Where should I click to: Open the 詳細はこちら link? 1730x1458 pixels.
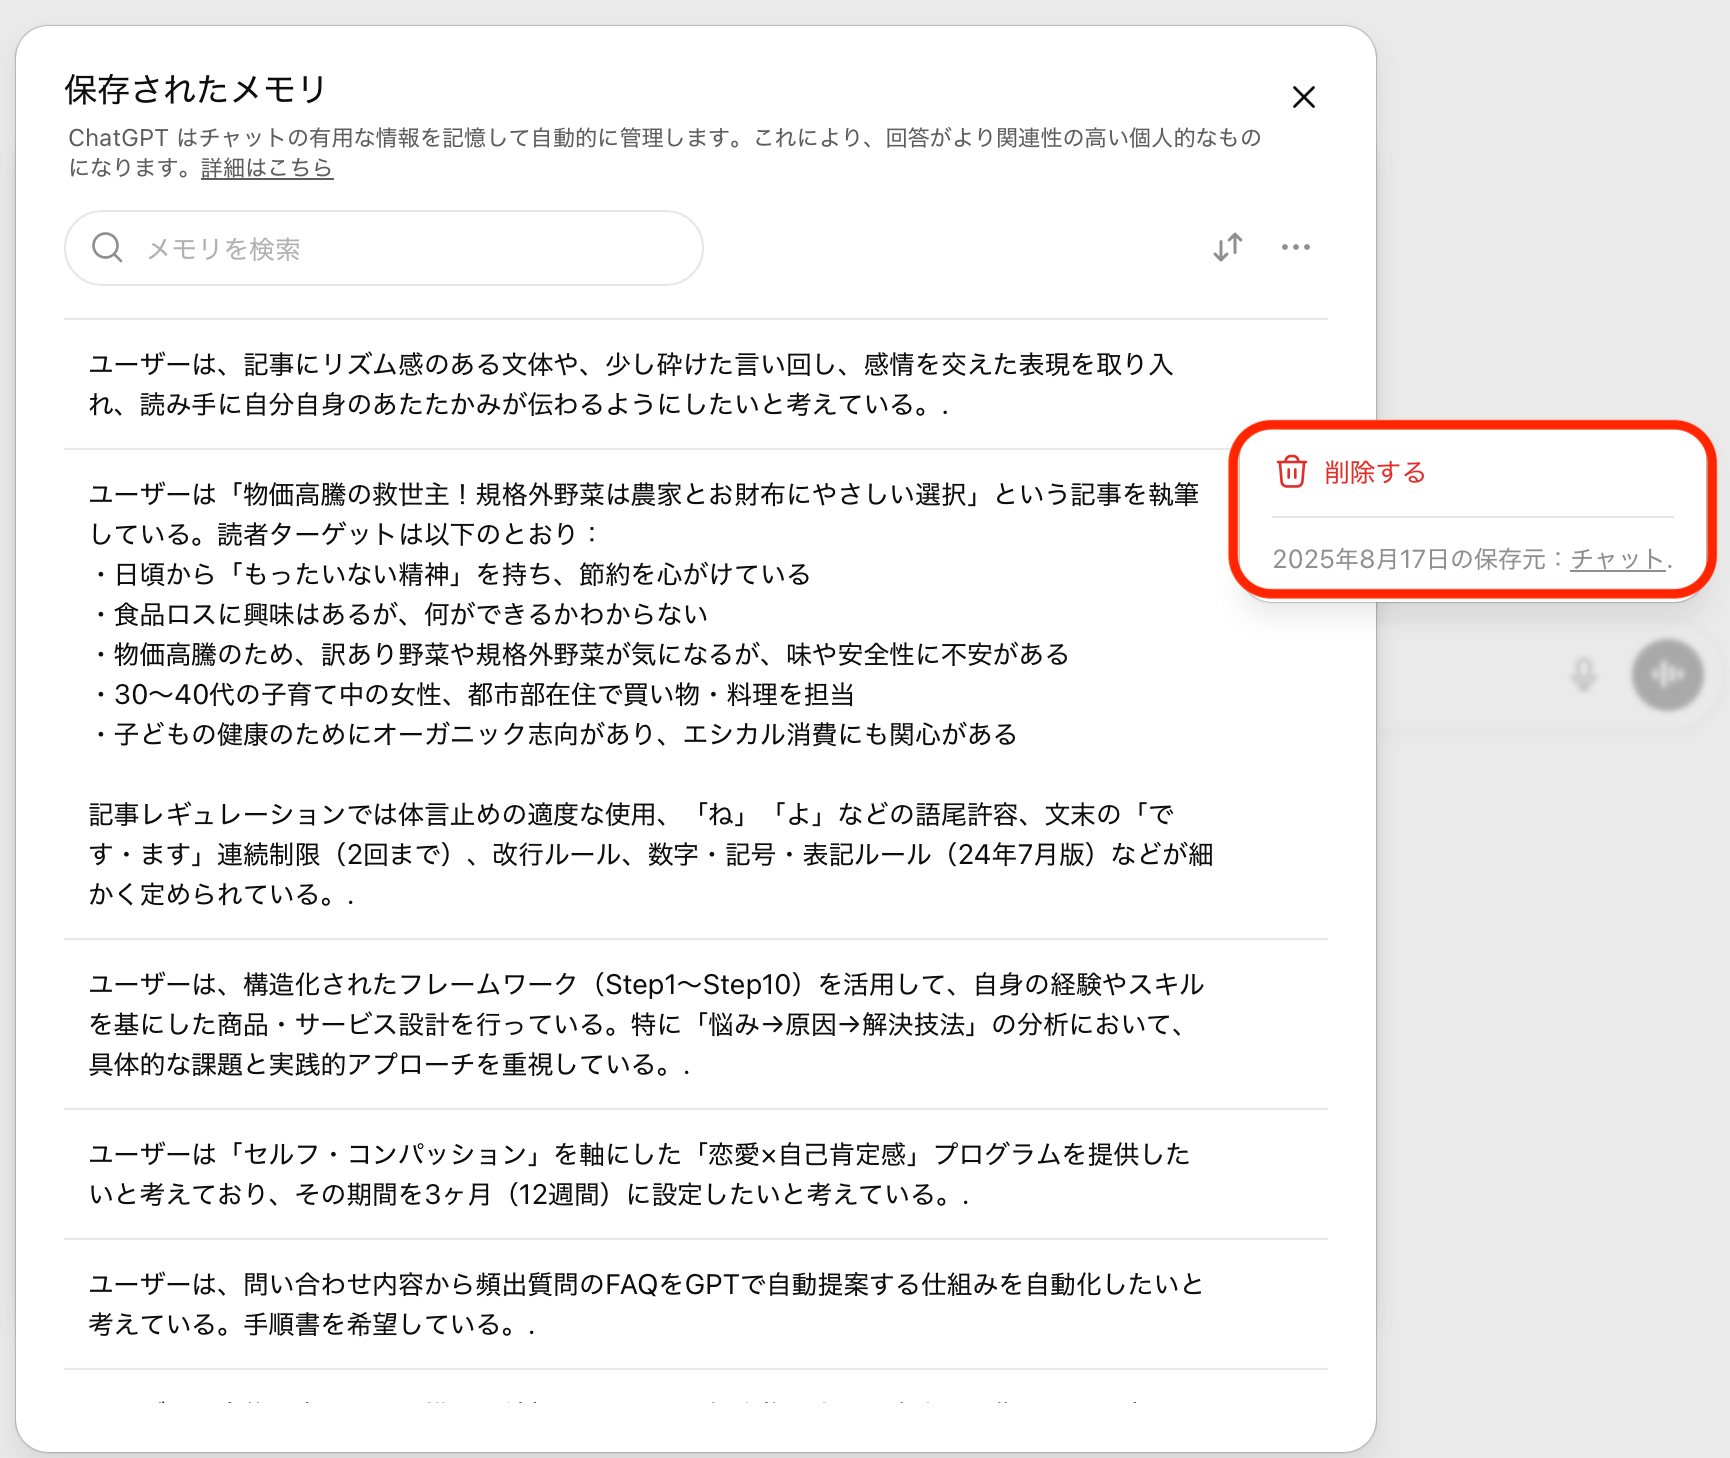(x=266, y=168)
